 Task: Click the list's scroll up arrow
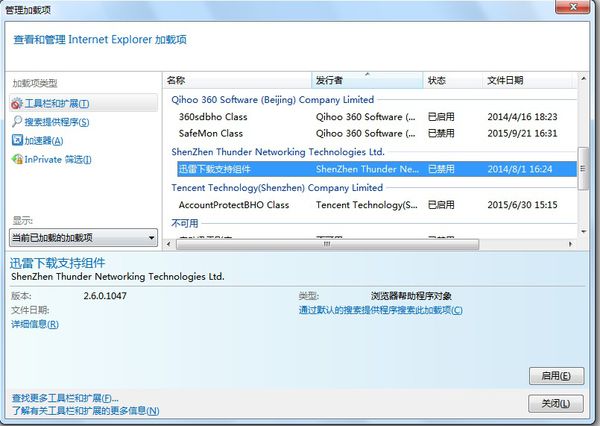[583, 78]
